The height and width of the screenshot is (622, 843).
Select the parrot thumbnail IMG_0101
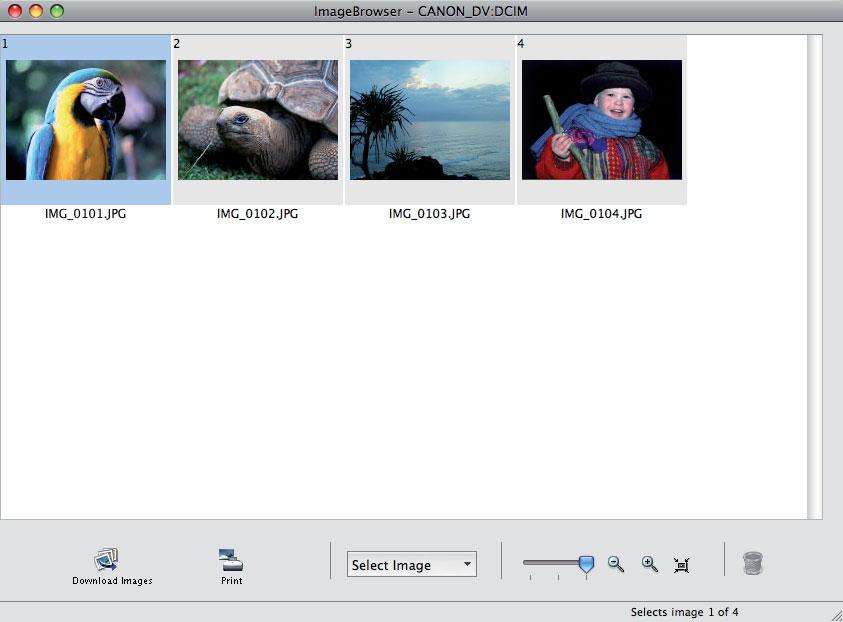pos(86,120)
